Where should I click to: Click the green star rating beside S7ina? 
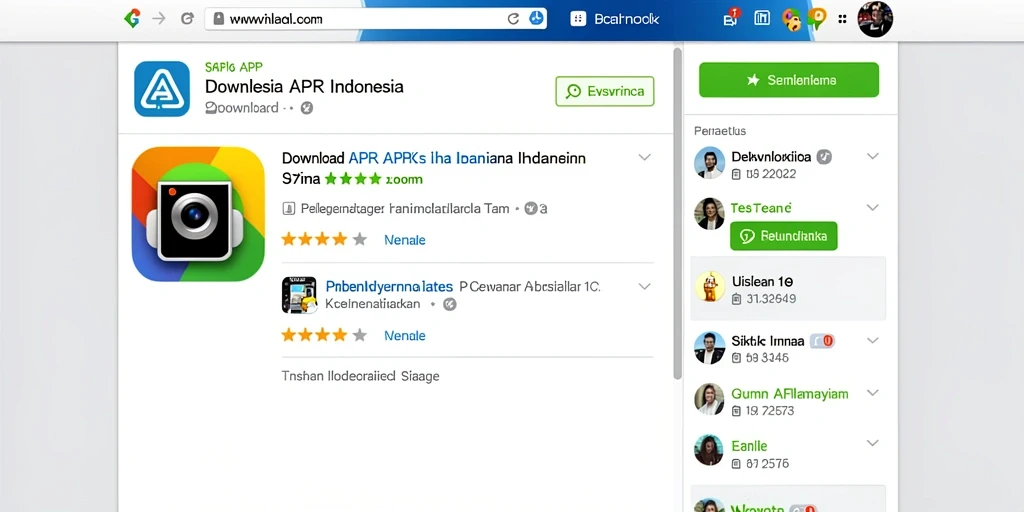pyautogui.click(x=353, y=178)
